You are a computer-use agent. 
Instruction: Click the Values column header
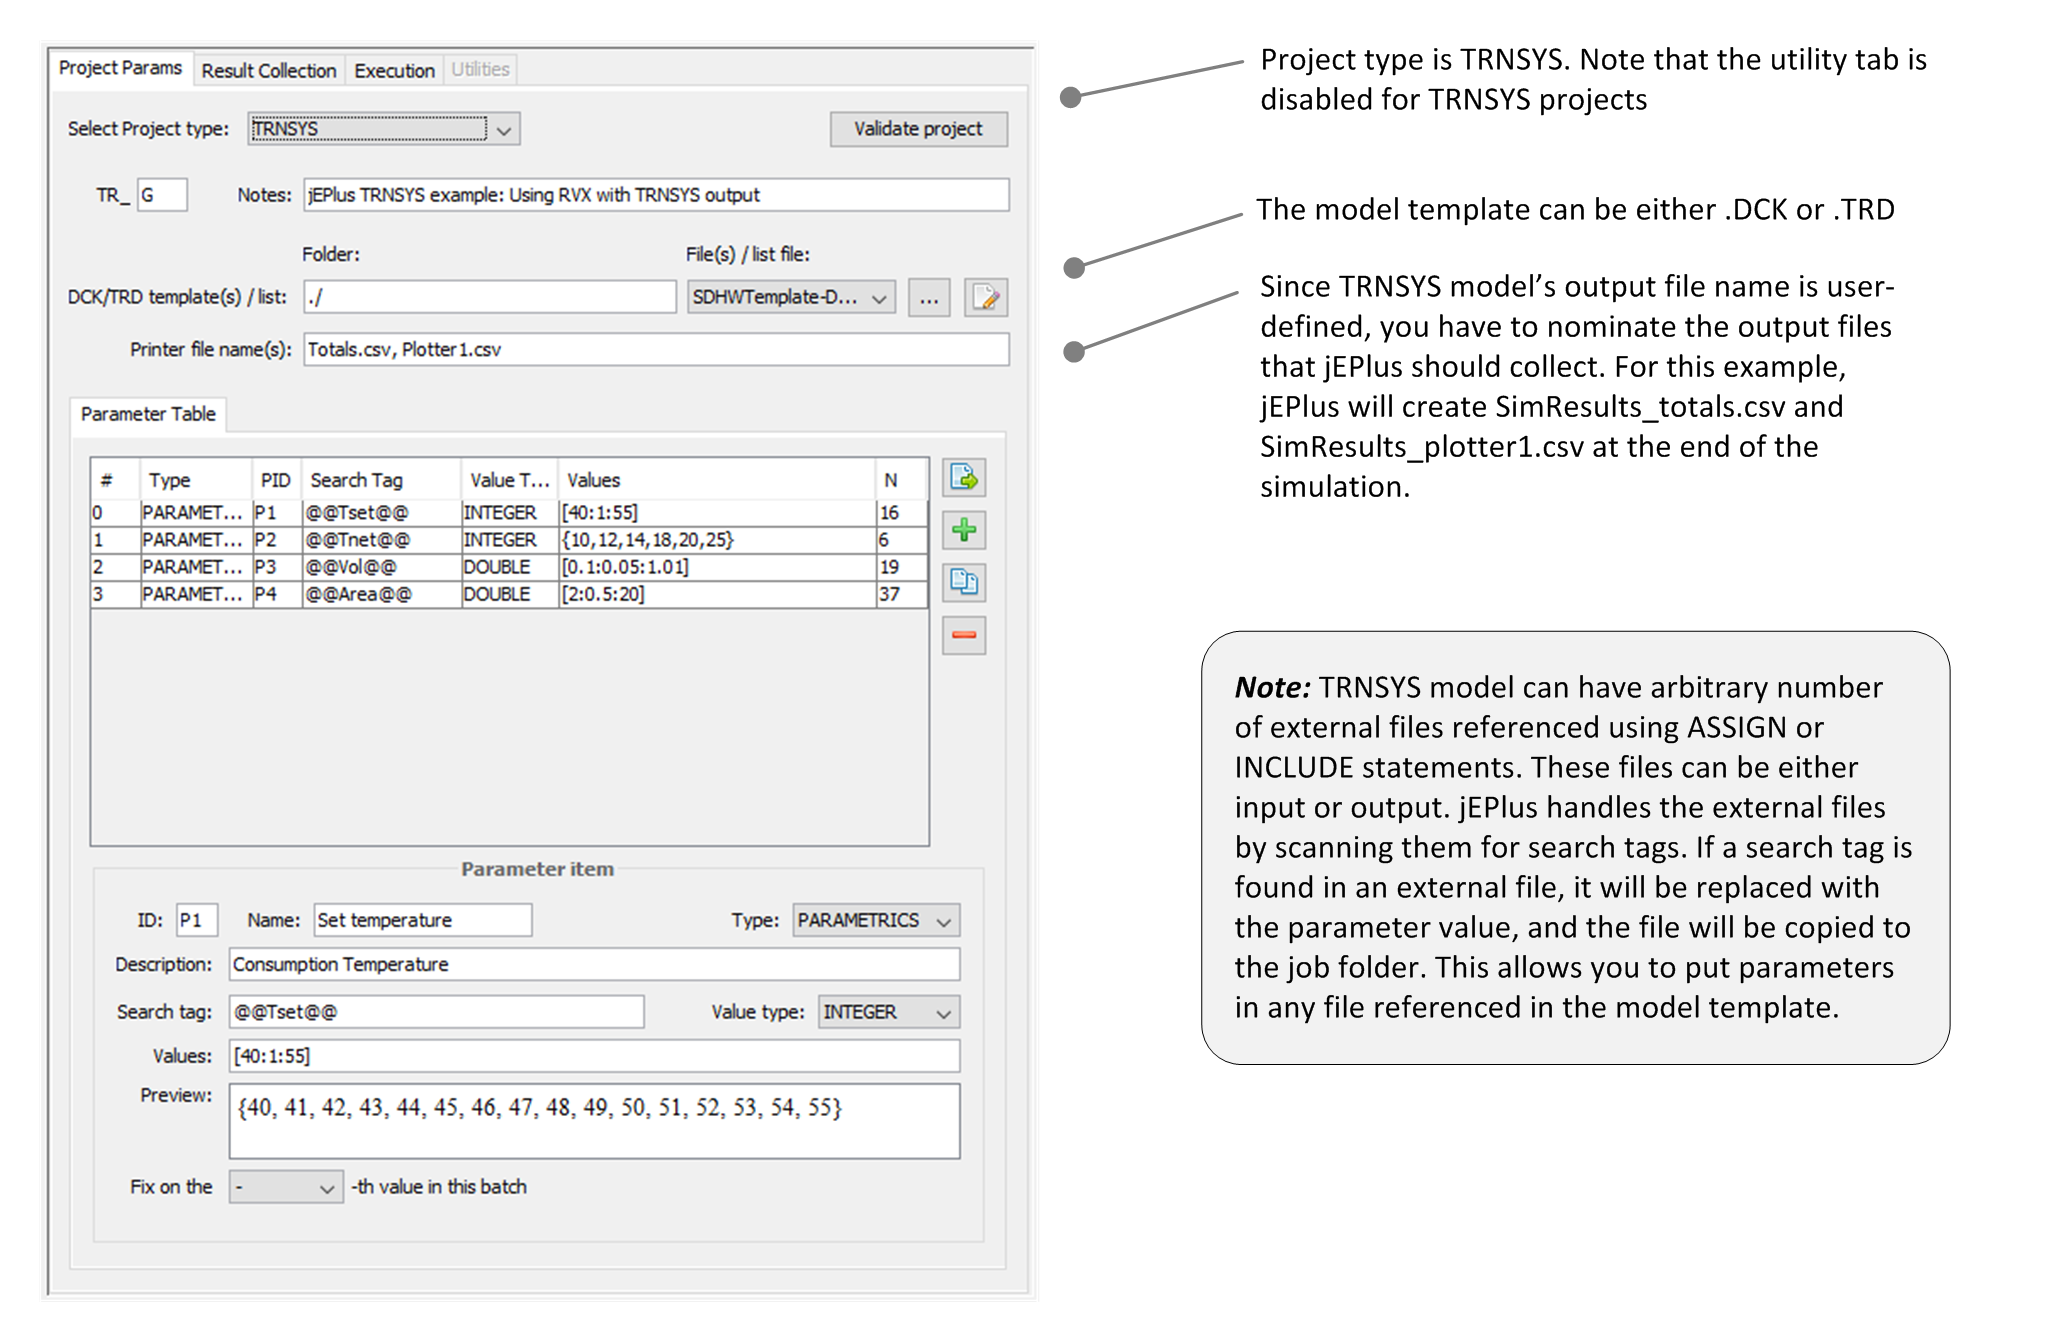tap(716, 480)
